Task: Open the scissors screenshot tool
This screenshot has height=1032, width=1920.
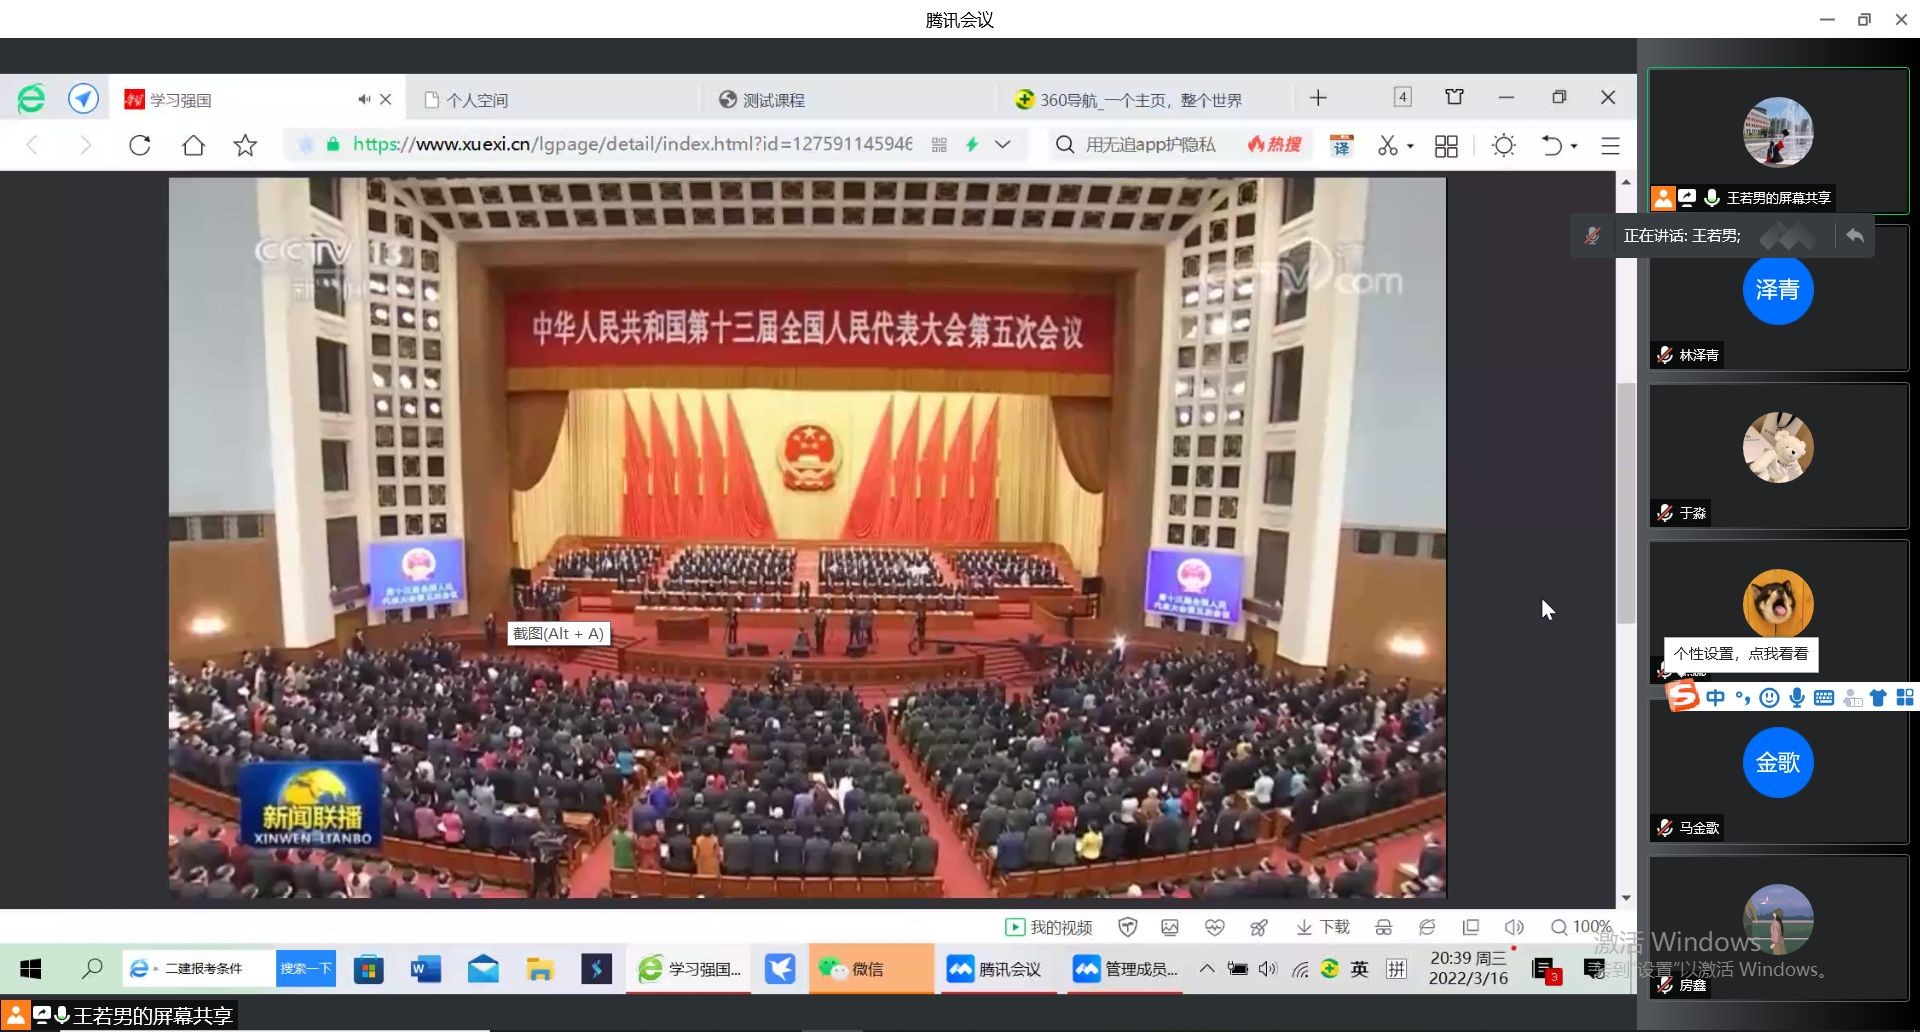Action: (1387, 145)
